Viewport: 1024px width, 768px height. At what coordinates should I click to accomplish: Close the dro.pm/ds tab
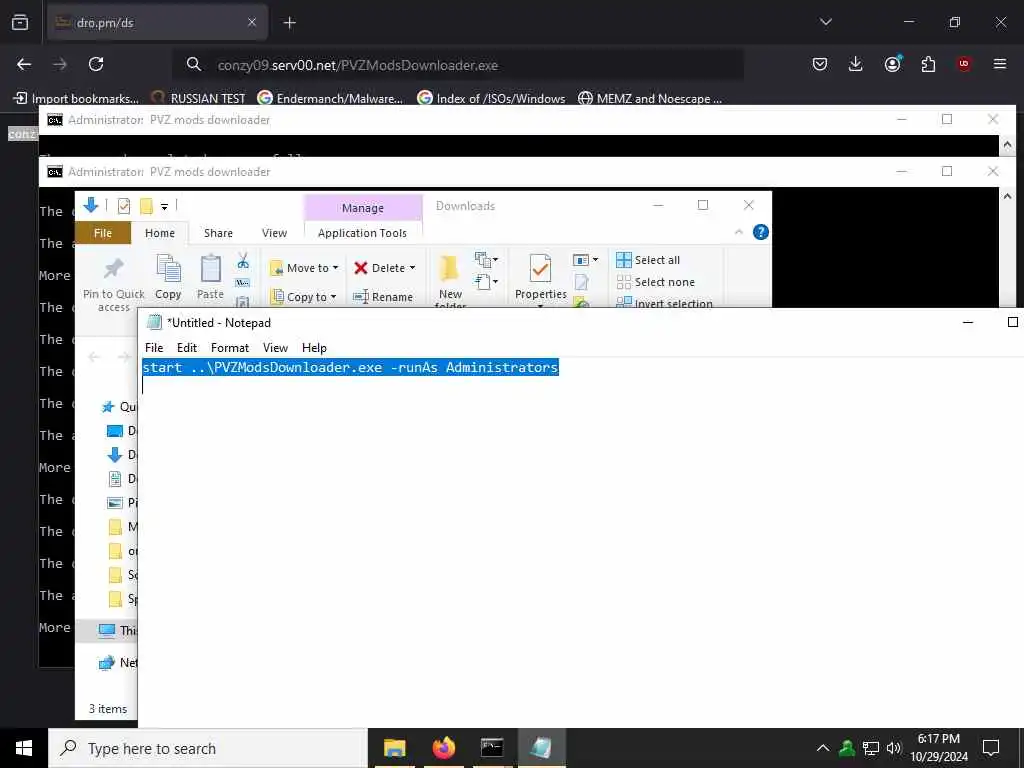[252, 23]
